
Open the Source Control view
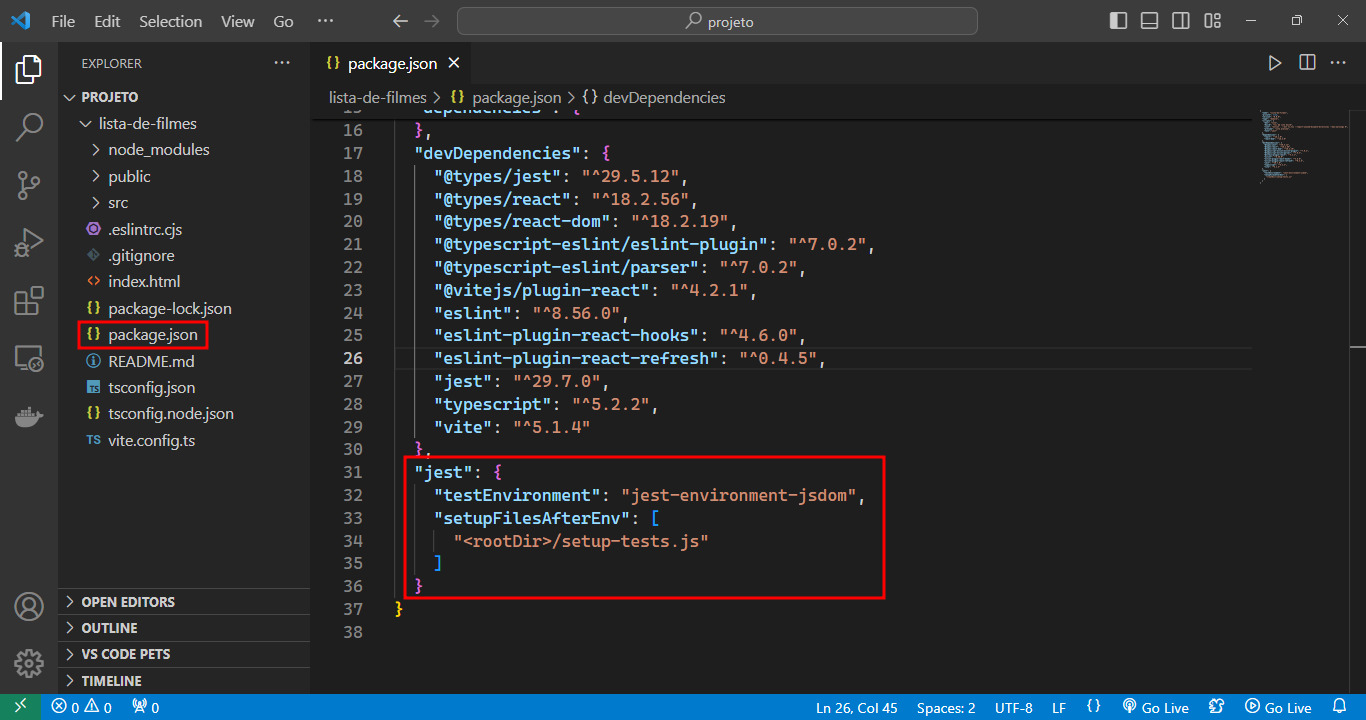[29, 185]
